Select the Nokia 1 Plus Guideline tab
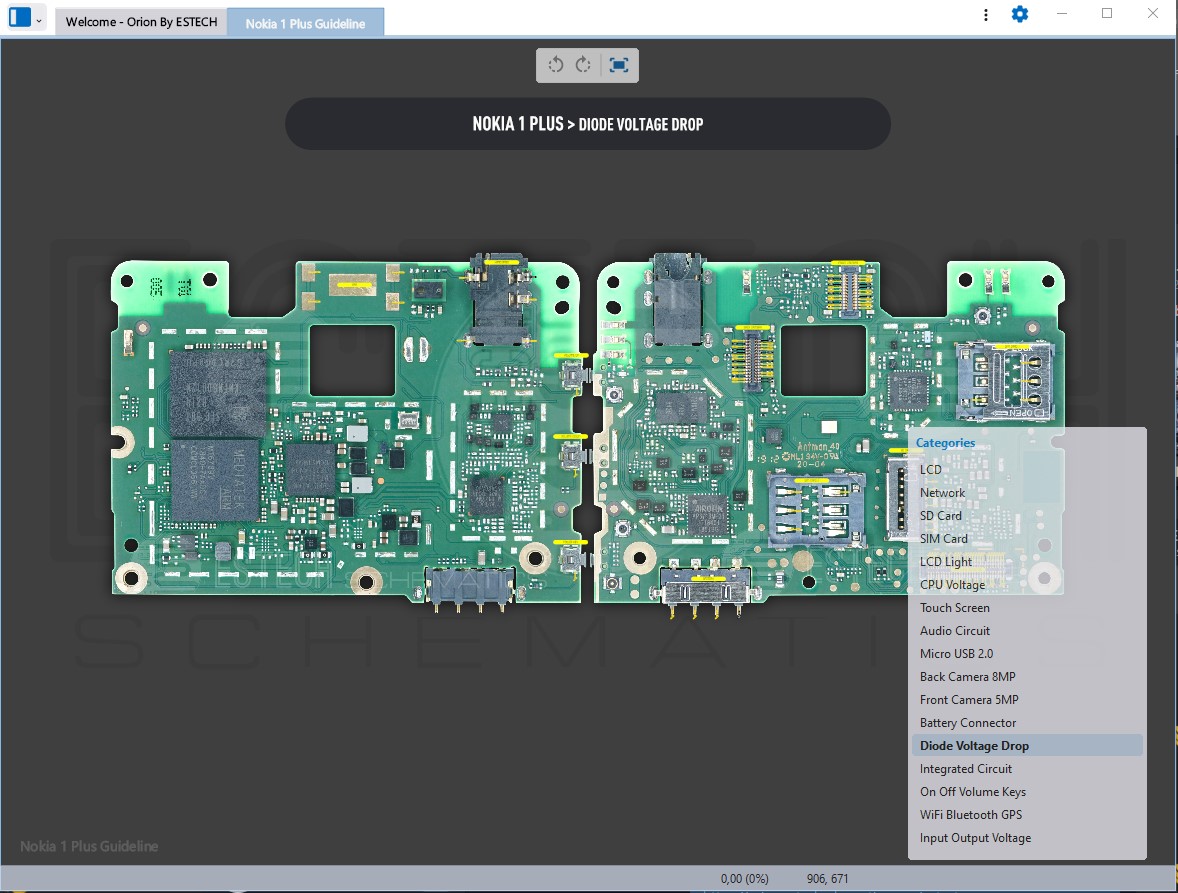The width and height of the screenshot is (1178, 893). pyautogui.click(x=305, y=23)
